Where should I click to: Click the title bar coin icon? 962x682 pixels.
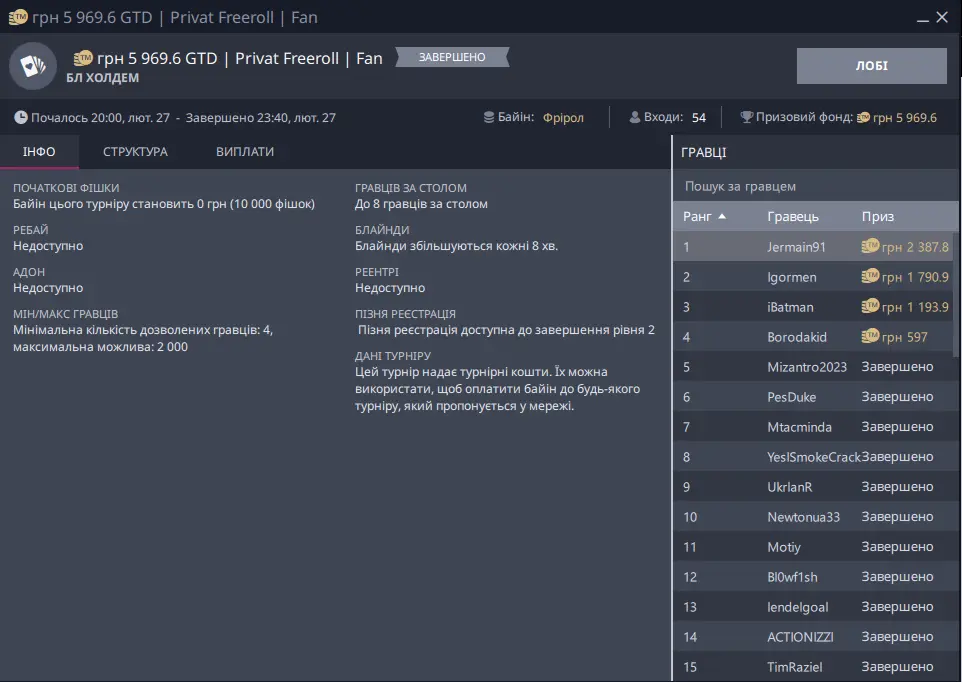tap(18, 17)
